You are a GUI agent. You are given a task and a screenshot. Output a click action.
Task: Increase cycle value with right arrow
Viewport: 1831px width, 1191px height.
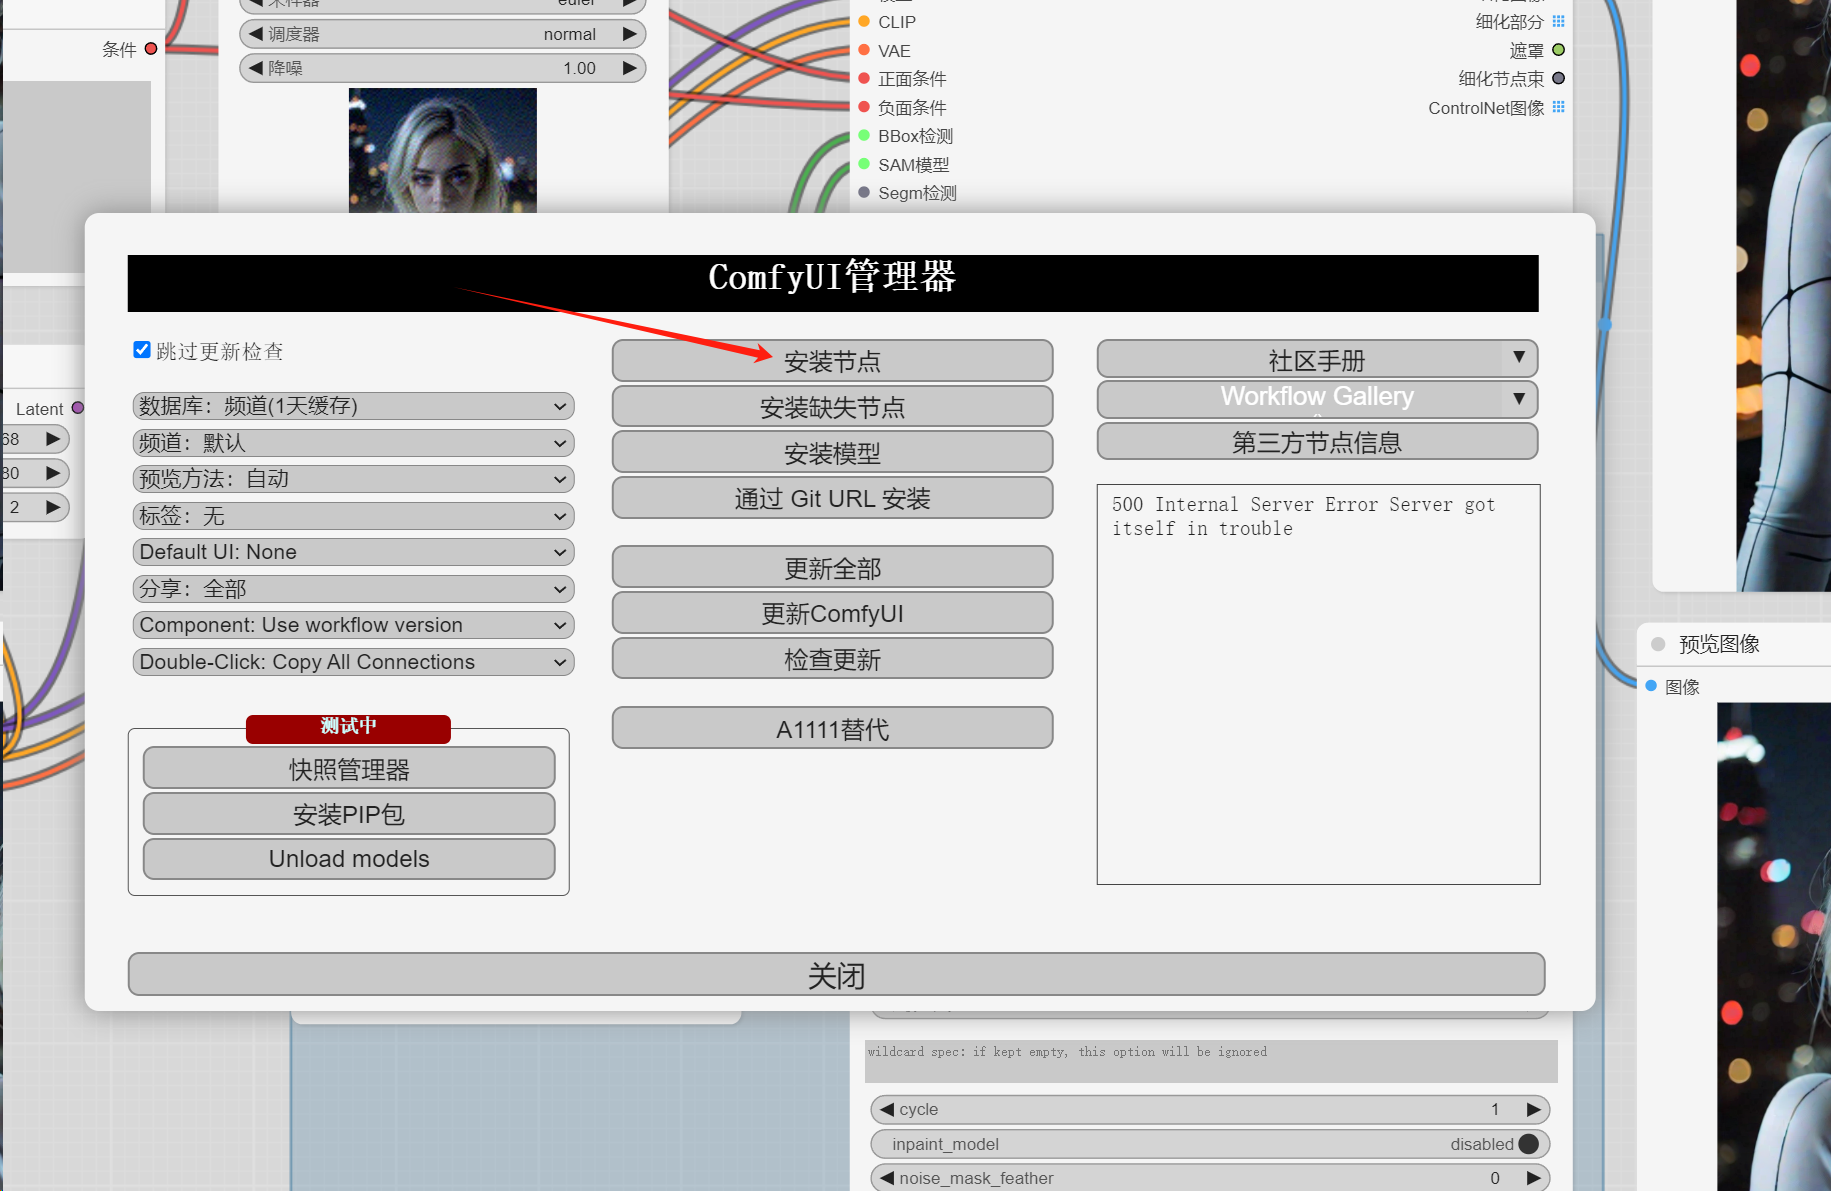[1531, 1109]
